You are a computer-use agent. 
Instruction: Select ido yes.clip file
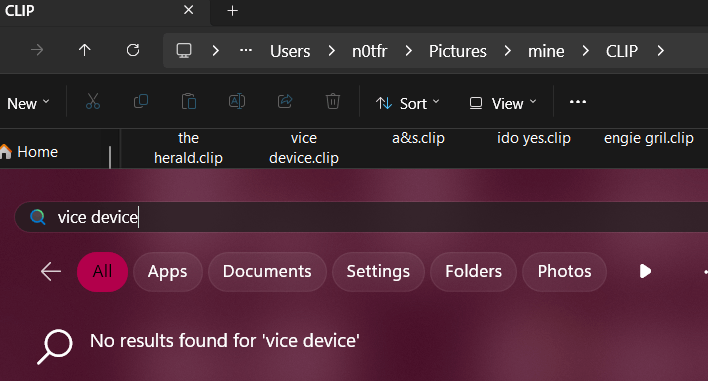[534, 138]
